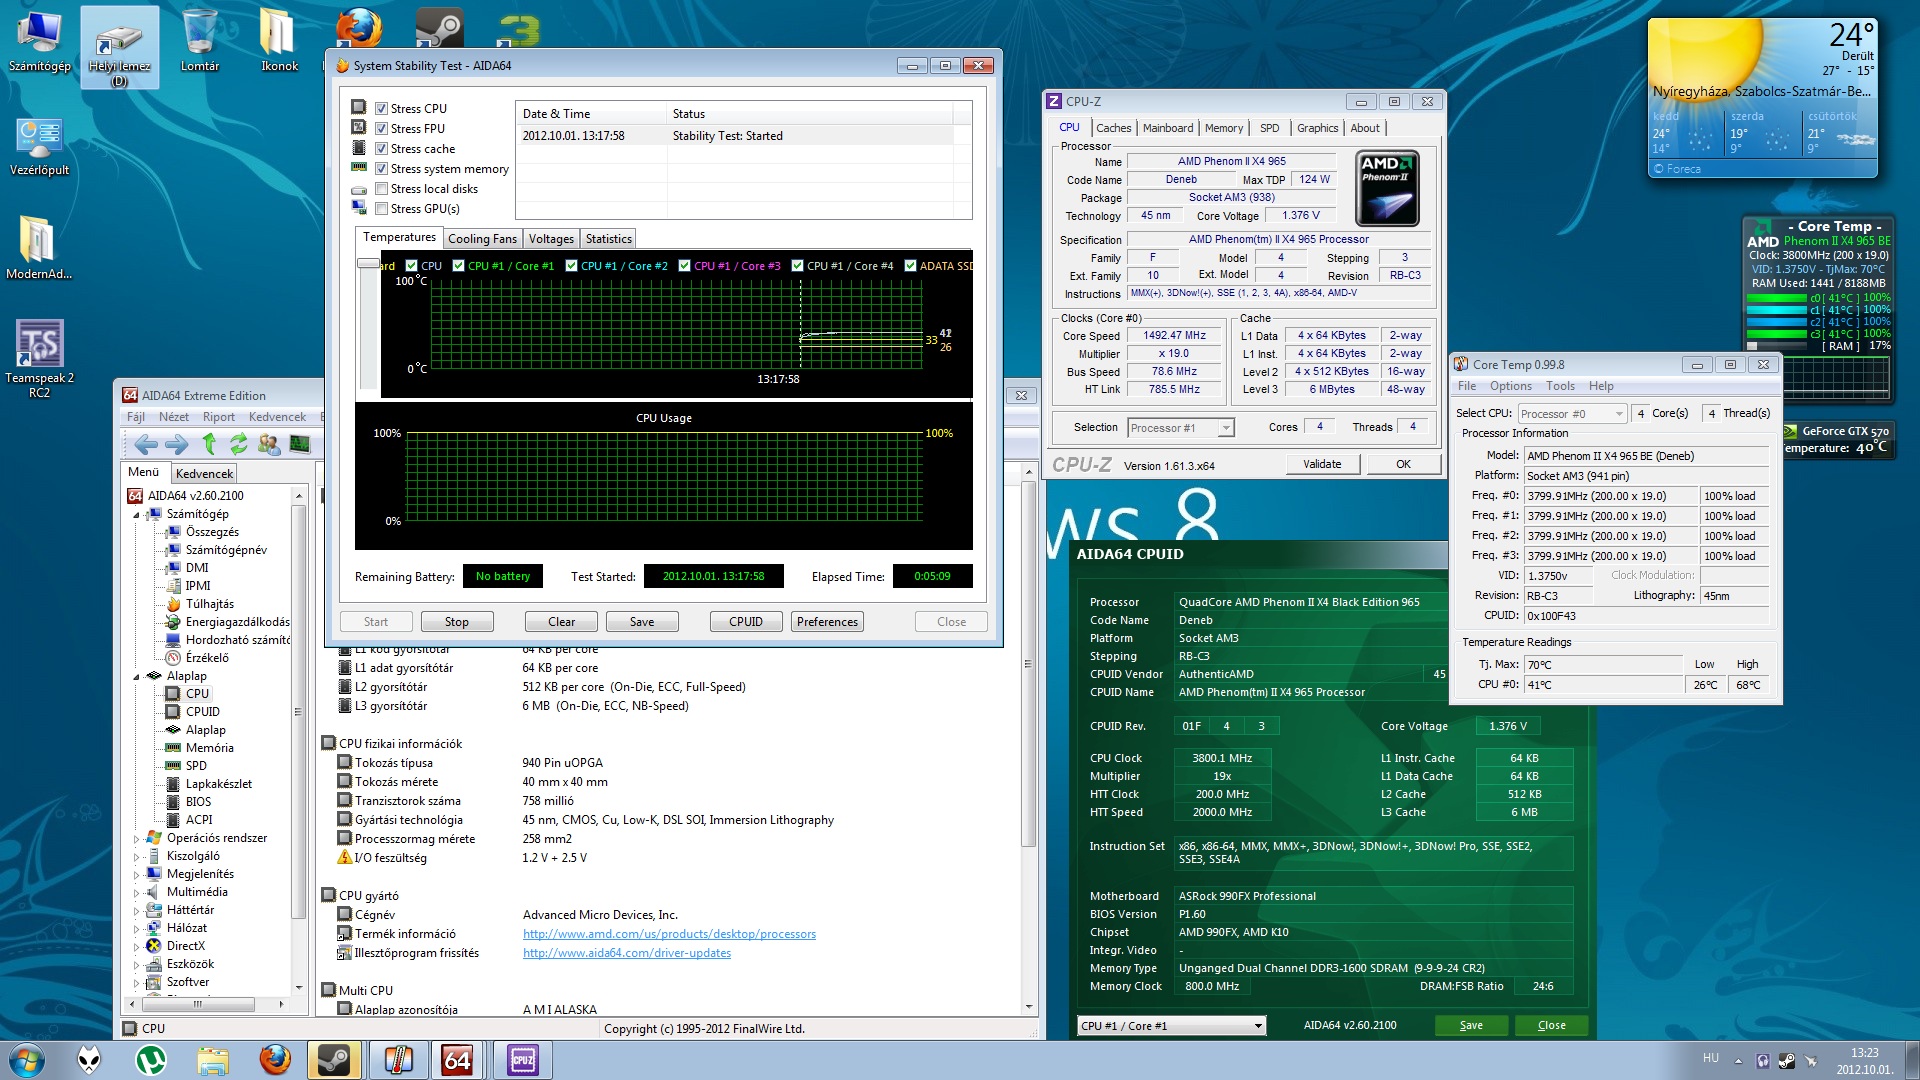Viewport: 1920px width, 1080px height.
Task: Open Firefox from the taskbar
Action: point(274,1060)
